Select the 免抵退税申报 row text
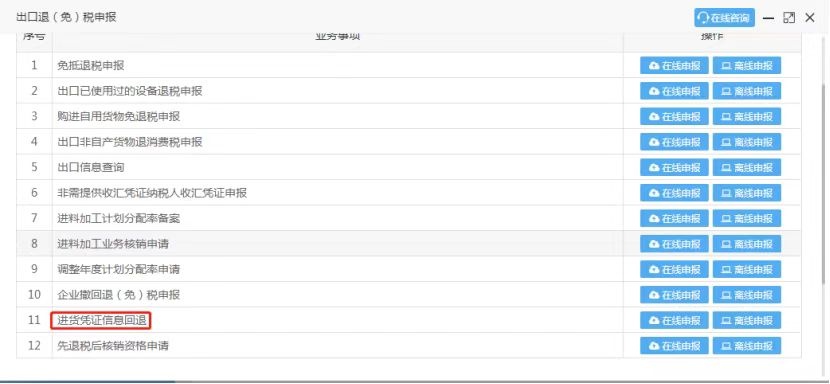Viewport: 830px width, 384px height. [91, 66]
